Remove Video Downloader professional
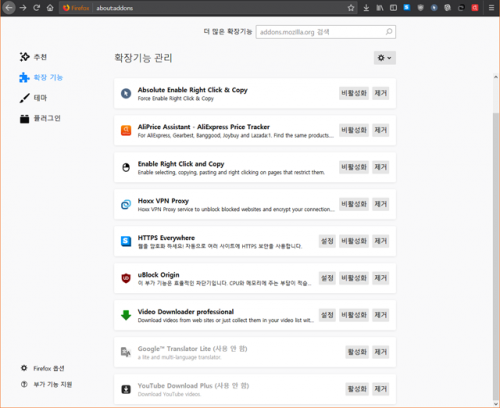The height and width of the screenshot is (408, 500). click(x=380, y=315)
